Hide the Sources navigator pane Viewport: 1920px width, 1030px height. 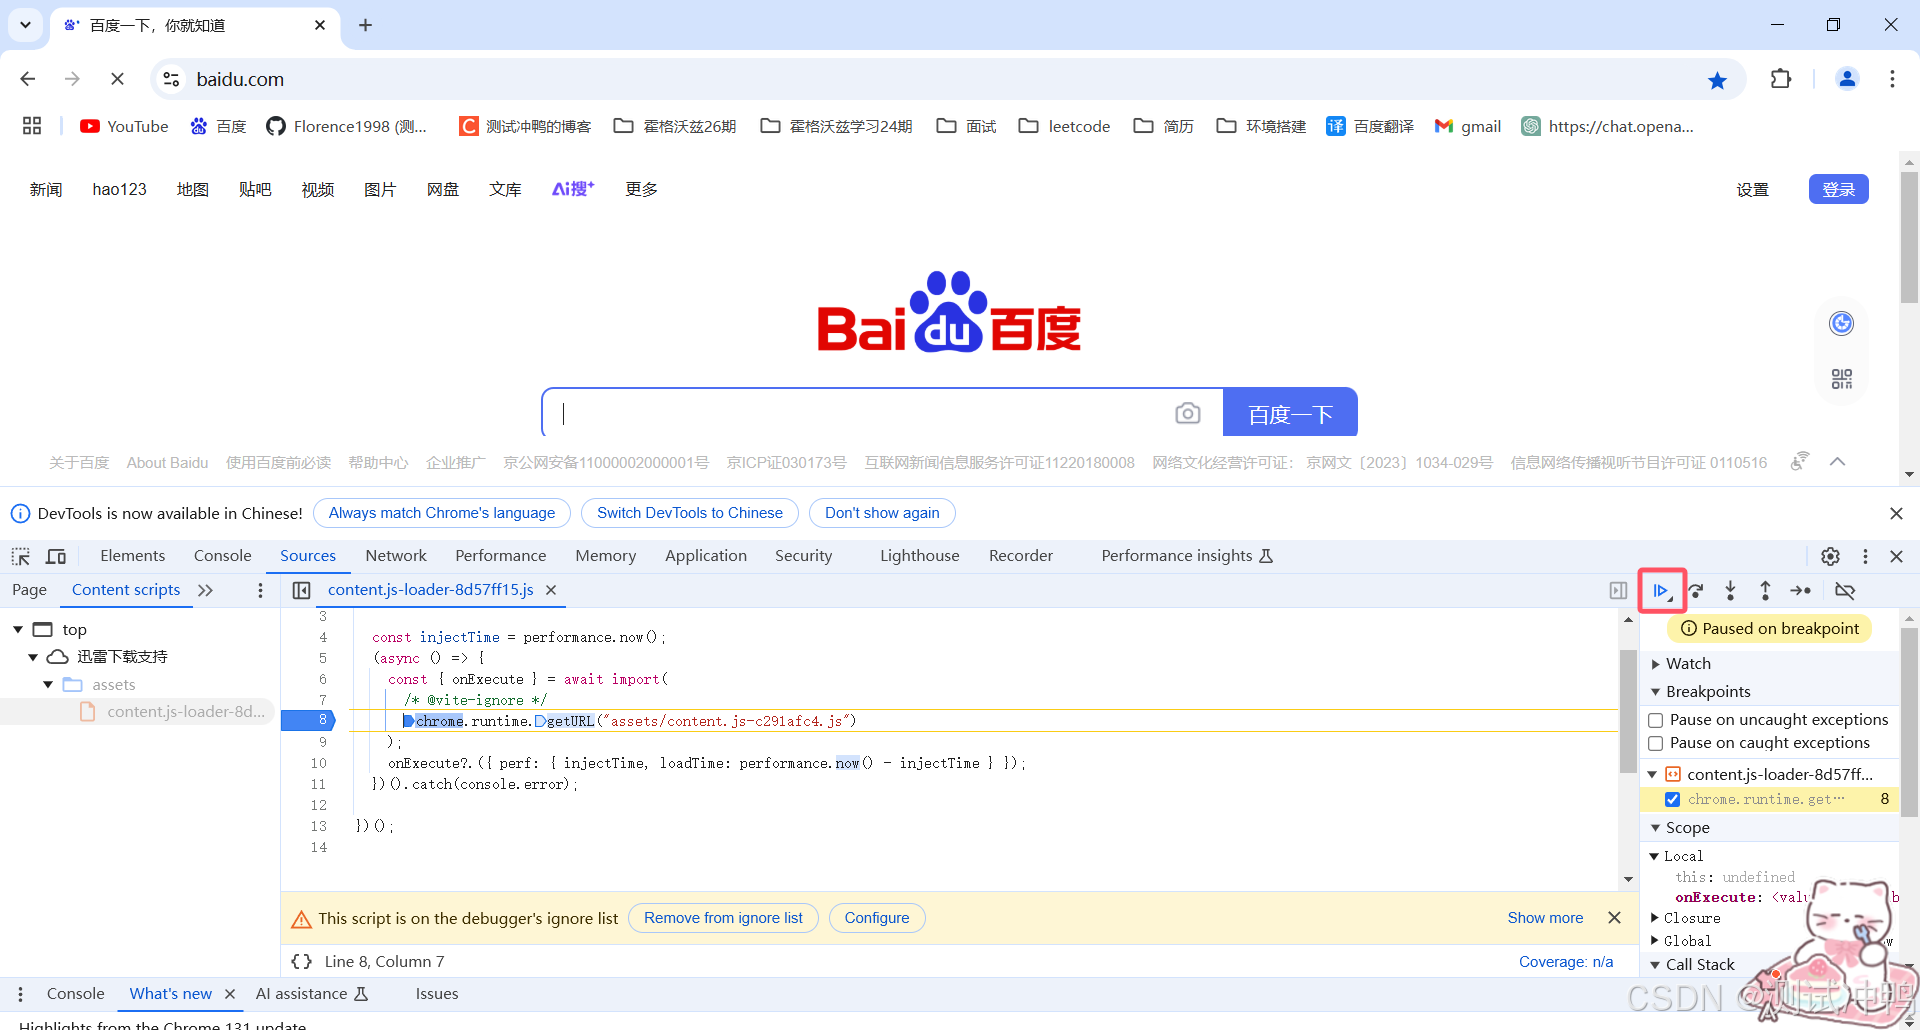(x=301, y=590)
